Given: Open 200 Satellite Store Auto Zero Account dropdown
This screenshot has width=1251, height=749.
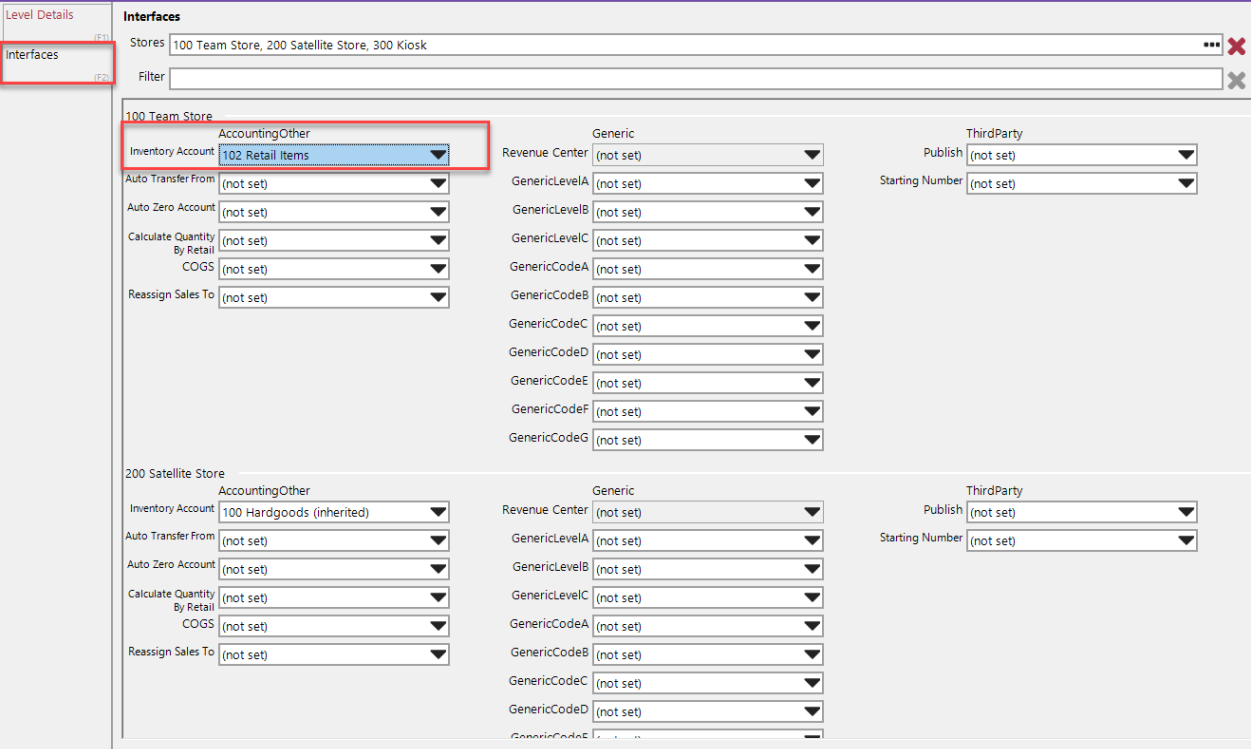Looking at the screenshot, I should coord(334,569).
